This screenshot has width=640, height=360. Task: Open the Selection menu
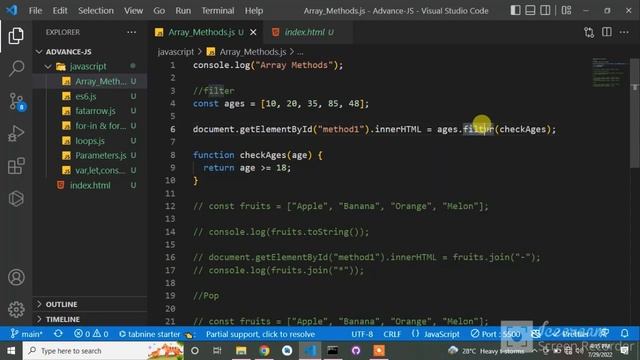pos(96,11)
